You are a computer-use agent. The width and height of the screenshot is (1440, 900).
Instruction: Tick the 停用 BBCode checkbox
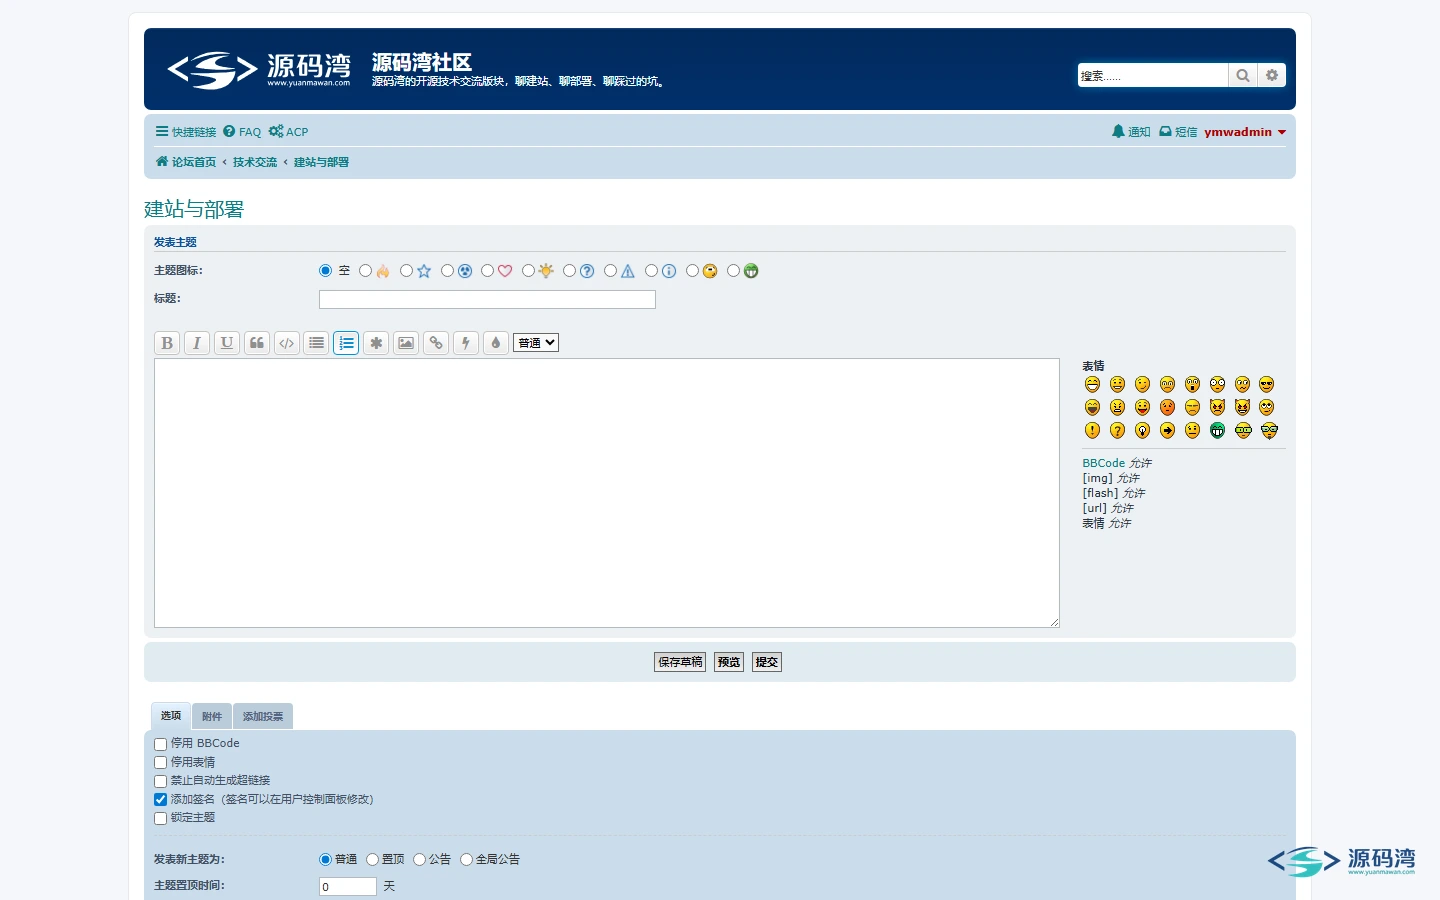(161, 744)
